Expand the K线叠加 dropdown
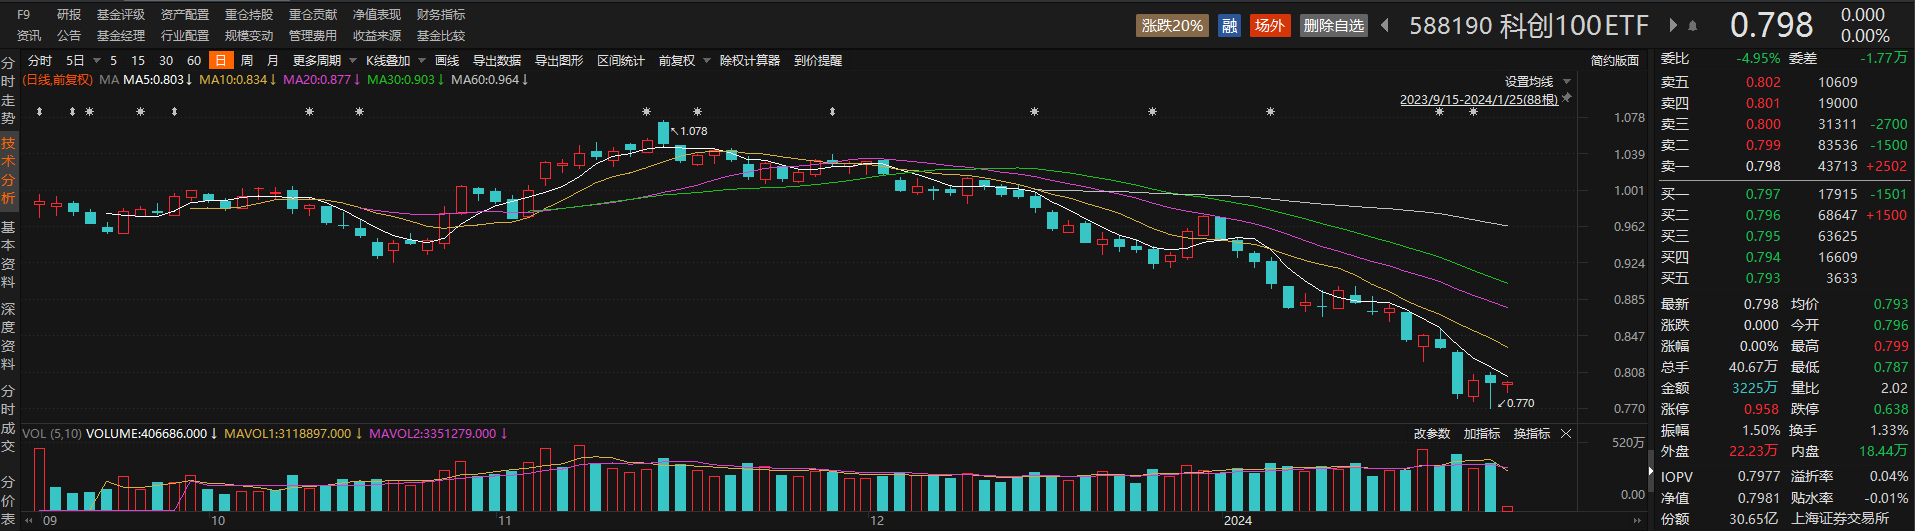Screen dimensions: 1915x531 coord(394,61)
